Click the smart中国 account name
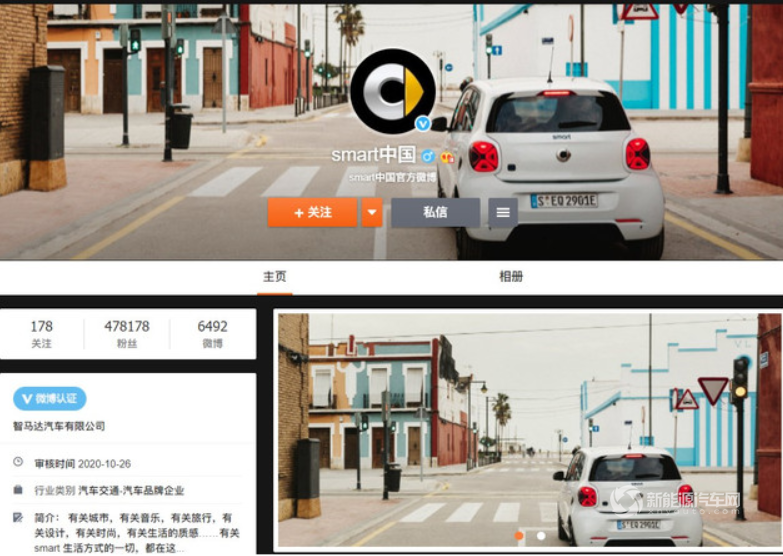Image resolution: width=783 pixels, height=556 pixels. pos(374,155)
